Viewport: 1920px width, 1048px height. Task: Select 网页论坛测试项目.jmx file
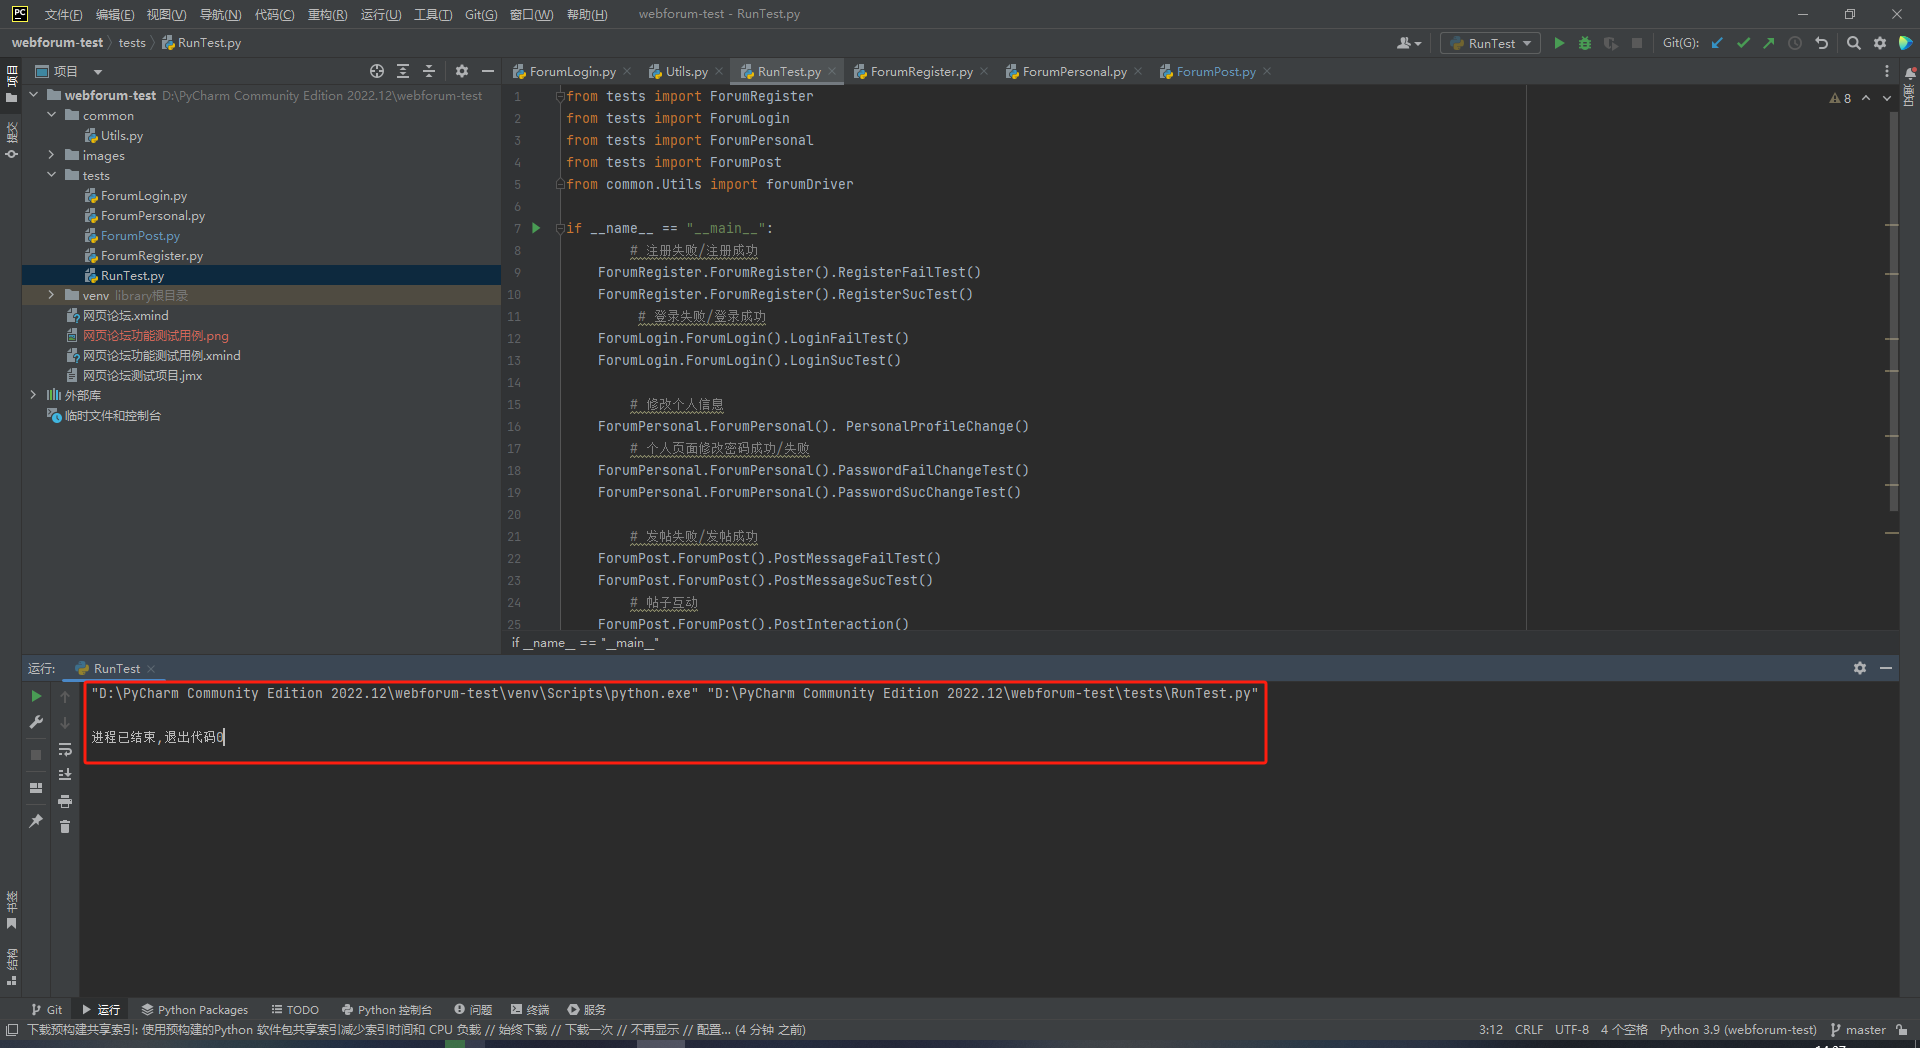click(142, 375)
